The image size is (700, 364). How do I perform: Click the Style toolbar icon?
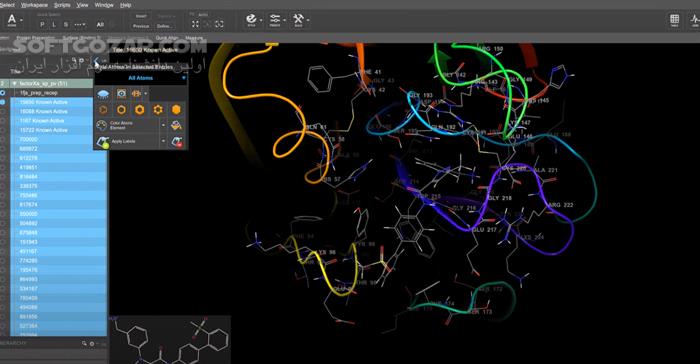click(x=251, y=19)
